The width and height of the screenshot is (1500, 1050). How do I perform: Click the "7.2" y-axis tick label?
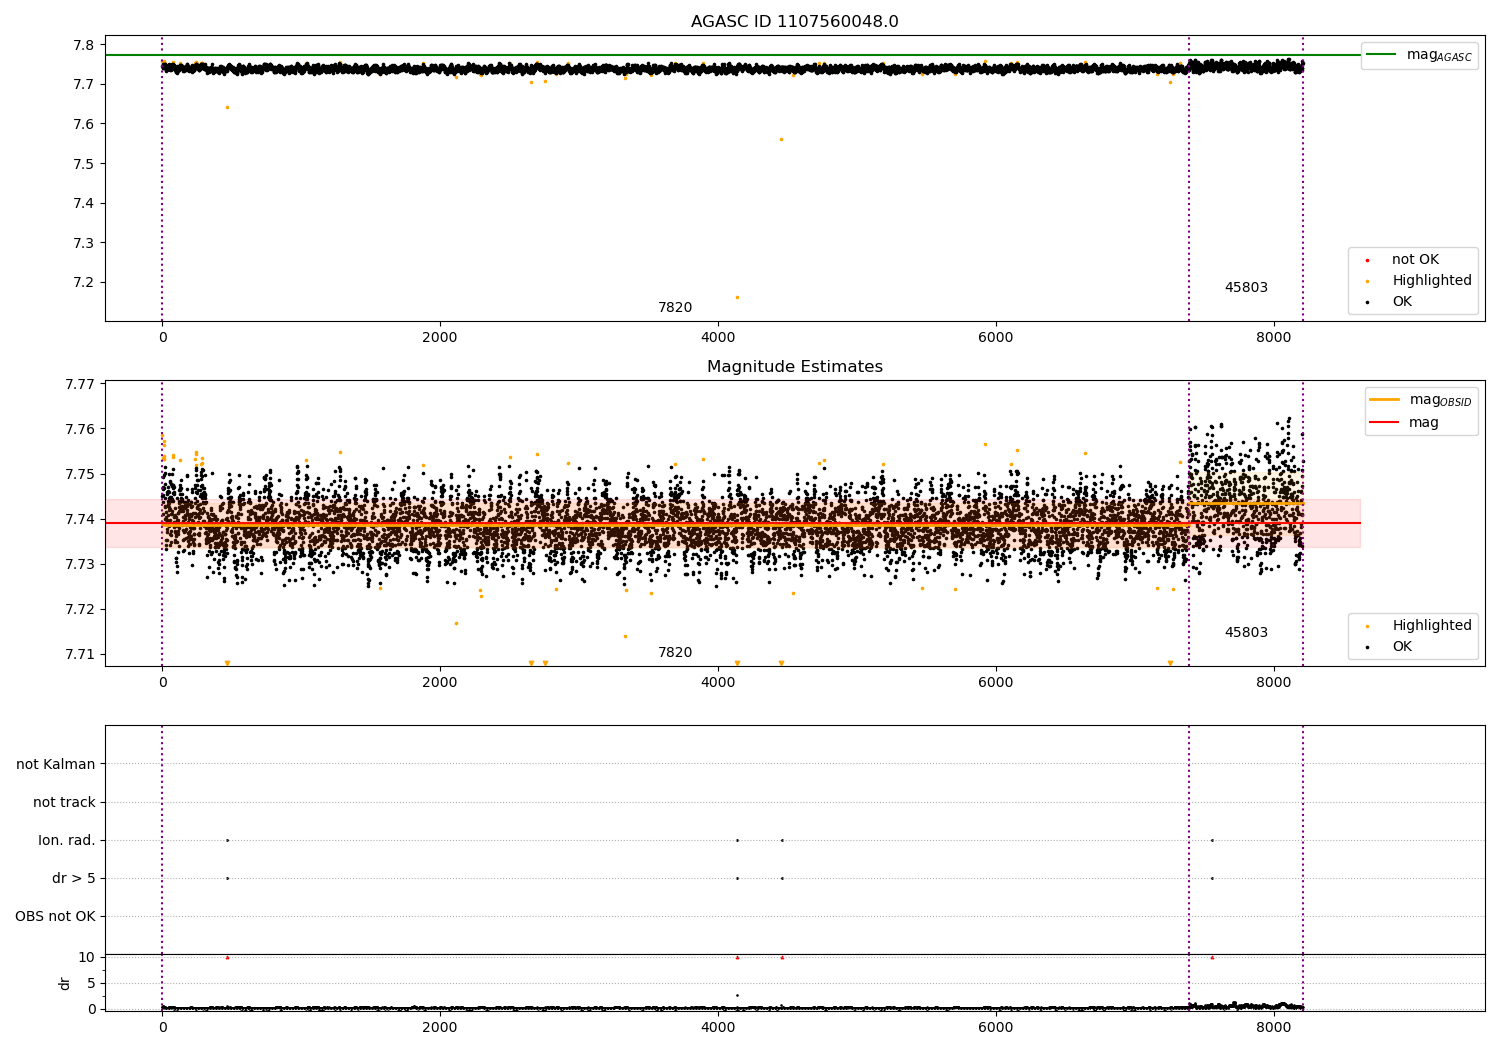84,282
